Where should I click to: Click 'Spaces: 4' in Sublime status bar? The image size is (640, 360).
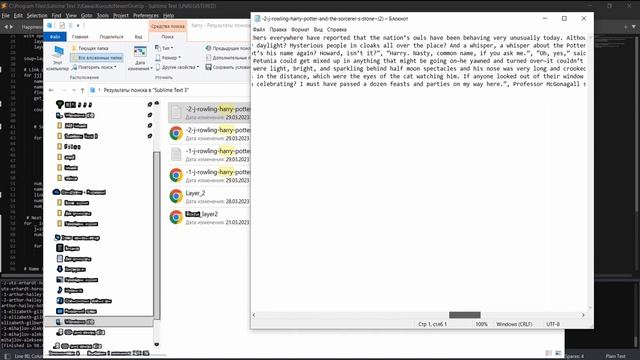pyautogui.click(x=575, y=356)
